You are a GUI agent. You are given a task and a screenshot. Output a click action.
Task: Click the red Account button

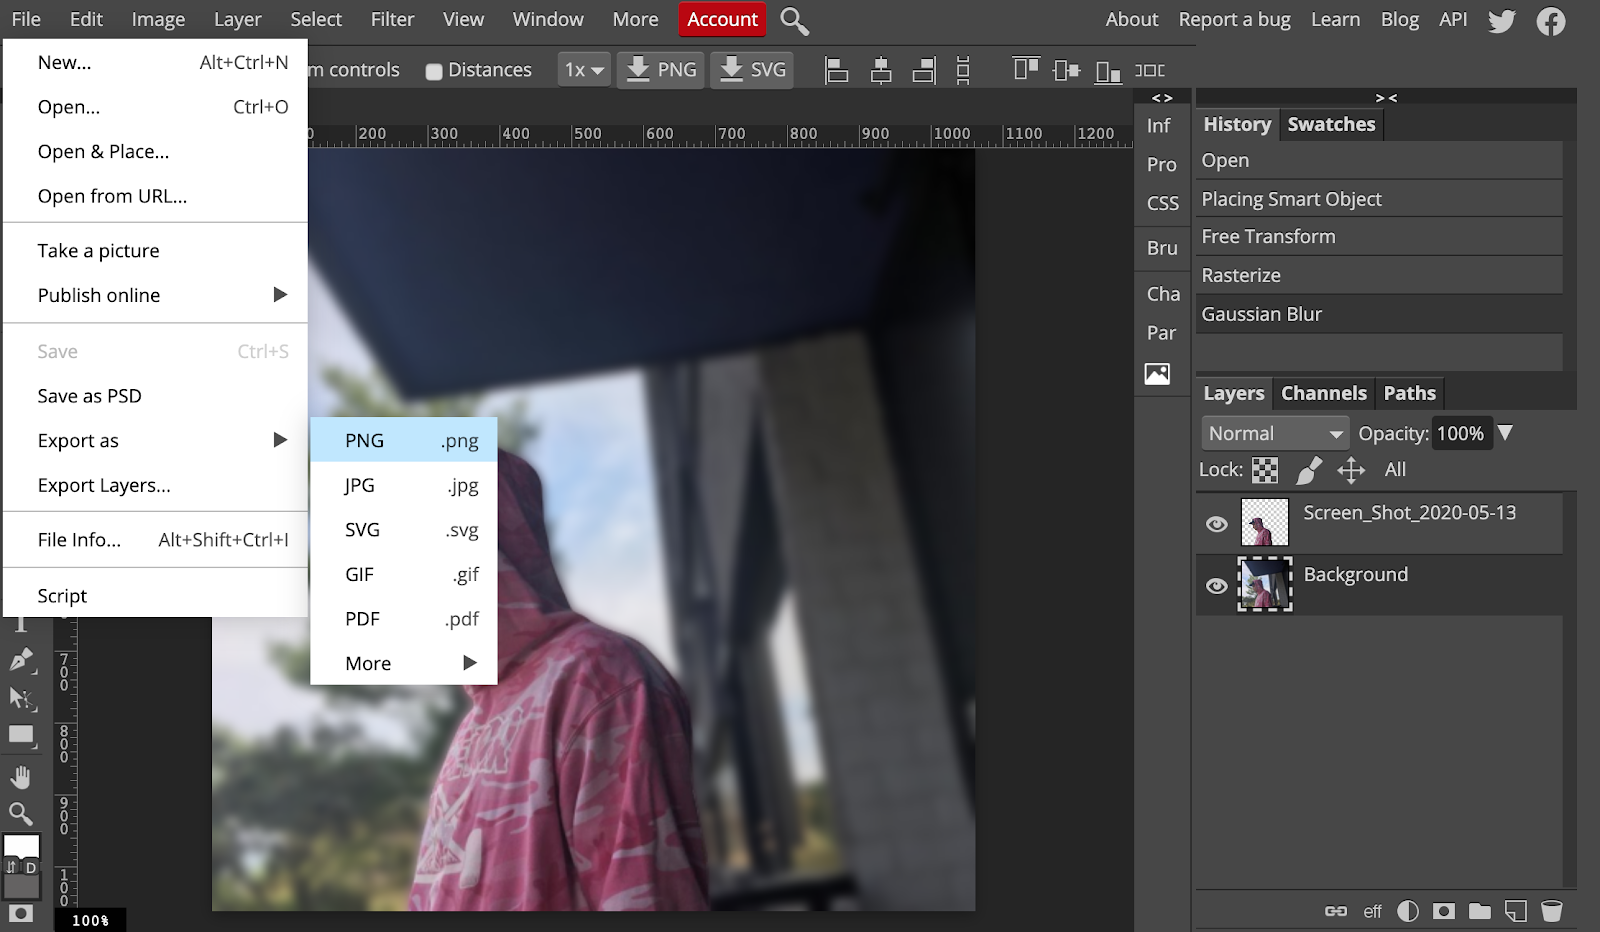[722, 20]
